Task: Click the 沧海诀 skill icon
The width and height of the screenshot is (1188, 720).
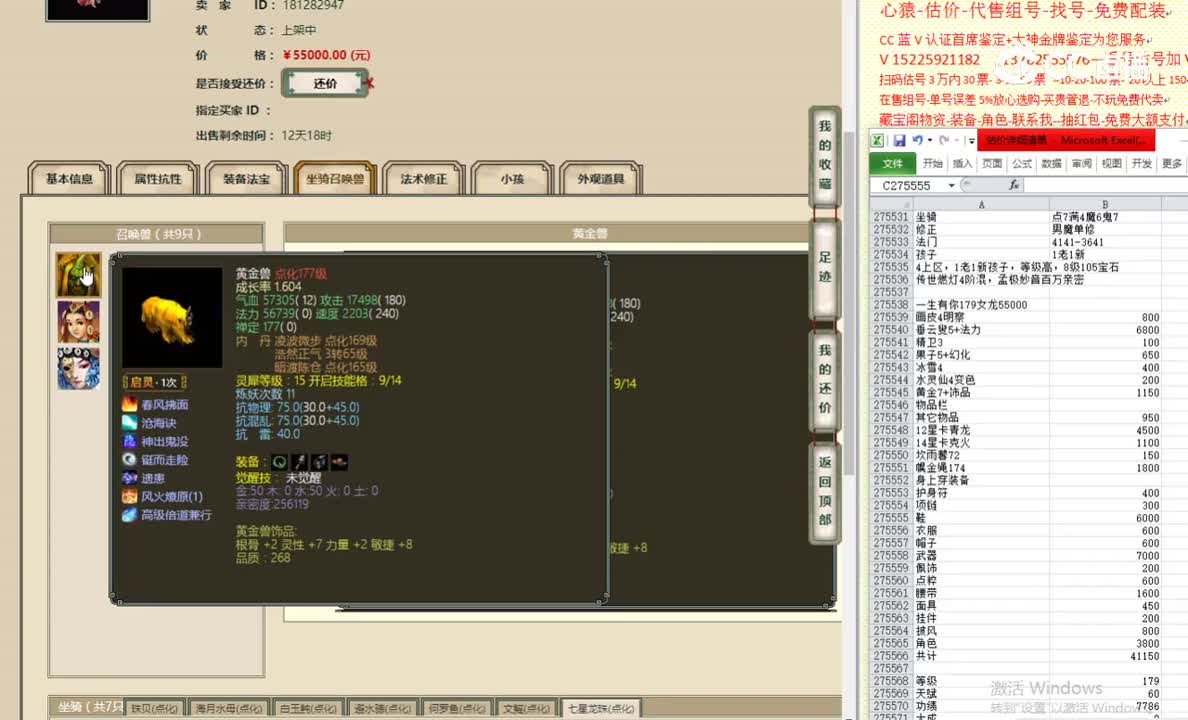Action: (x=130, y=423)
